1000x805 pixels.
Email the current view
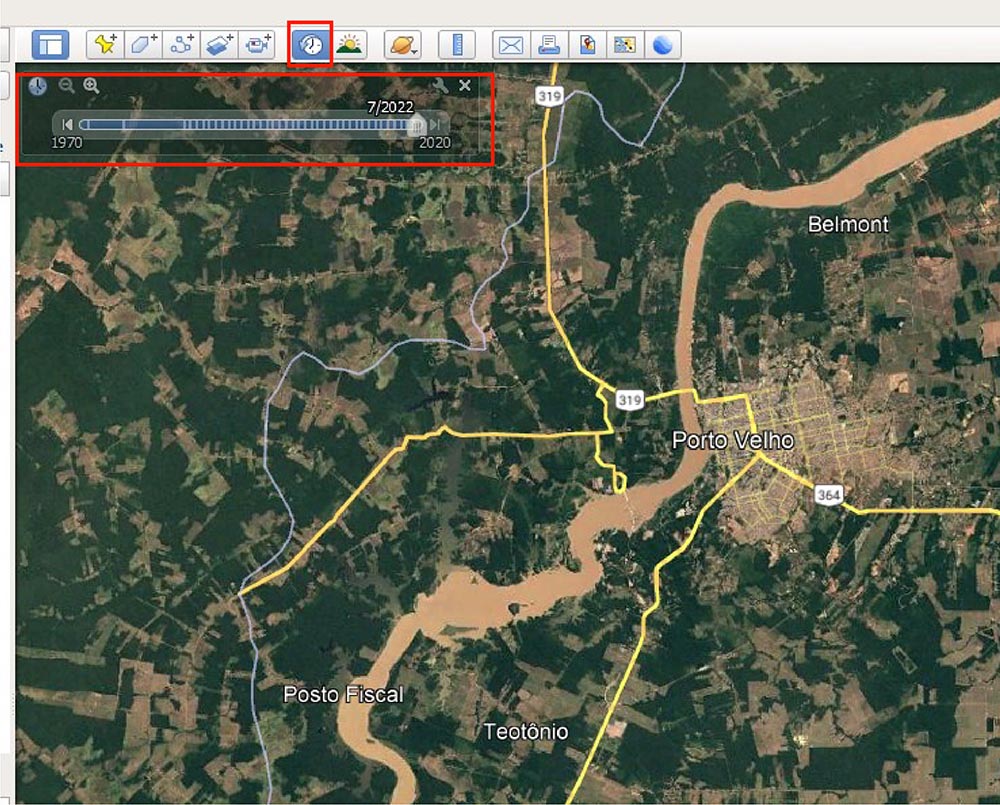tap(510, 42)
